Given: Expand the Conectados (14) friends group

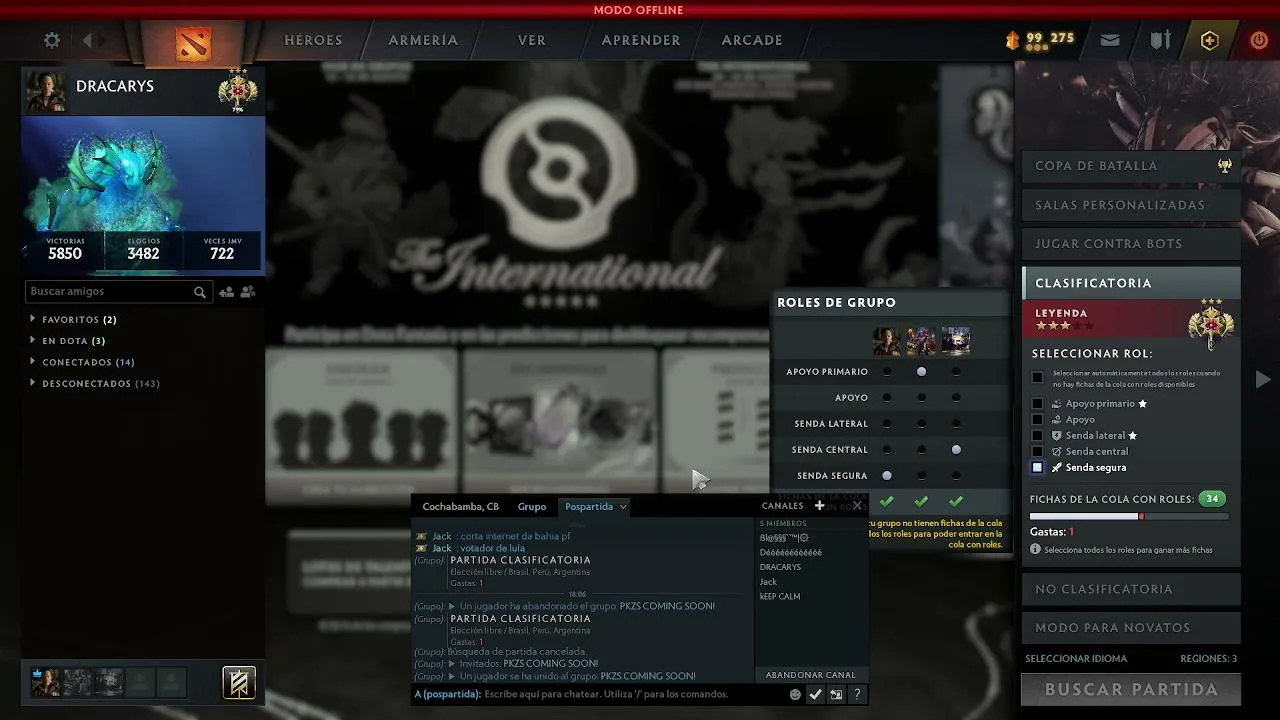Looking at the screenshot, I should point(83,362).
